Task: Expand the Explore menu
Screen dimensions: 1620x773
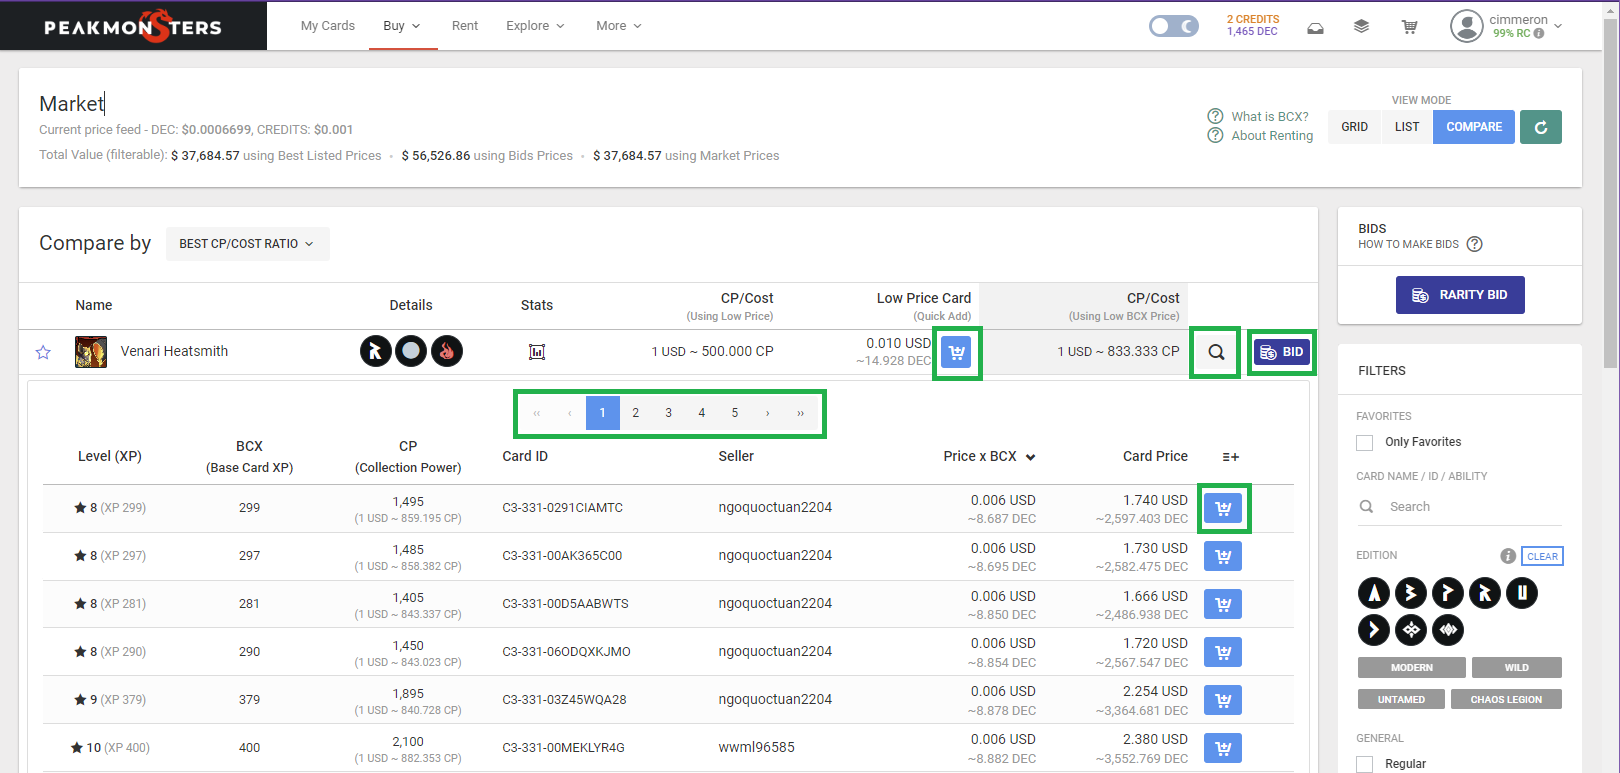Action: [535, 26]
